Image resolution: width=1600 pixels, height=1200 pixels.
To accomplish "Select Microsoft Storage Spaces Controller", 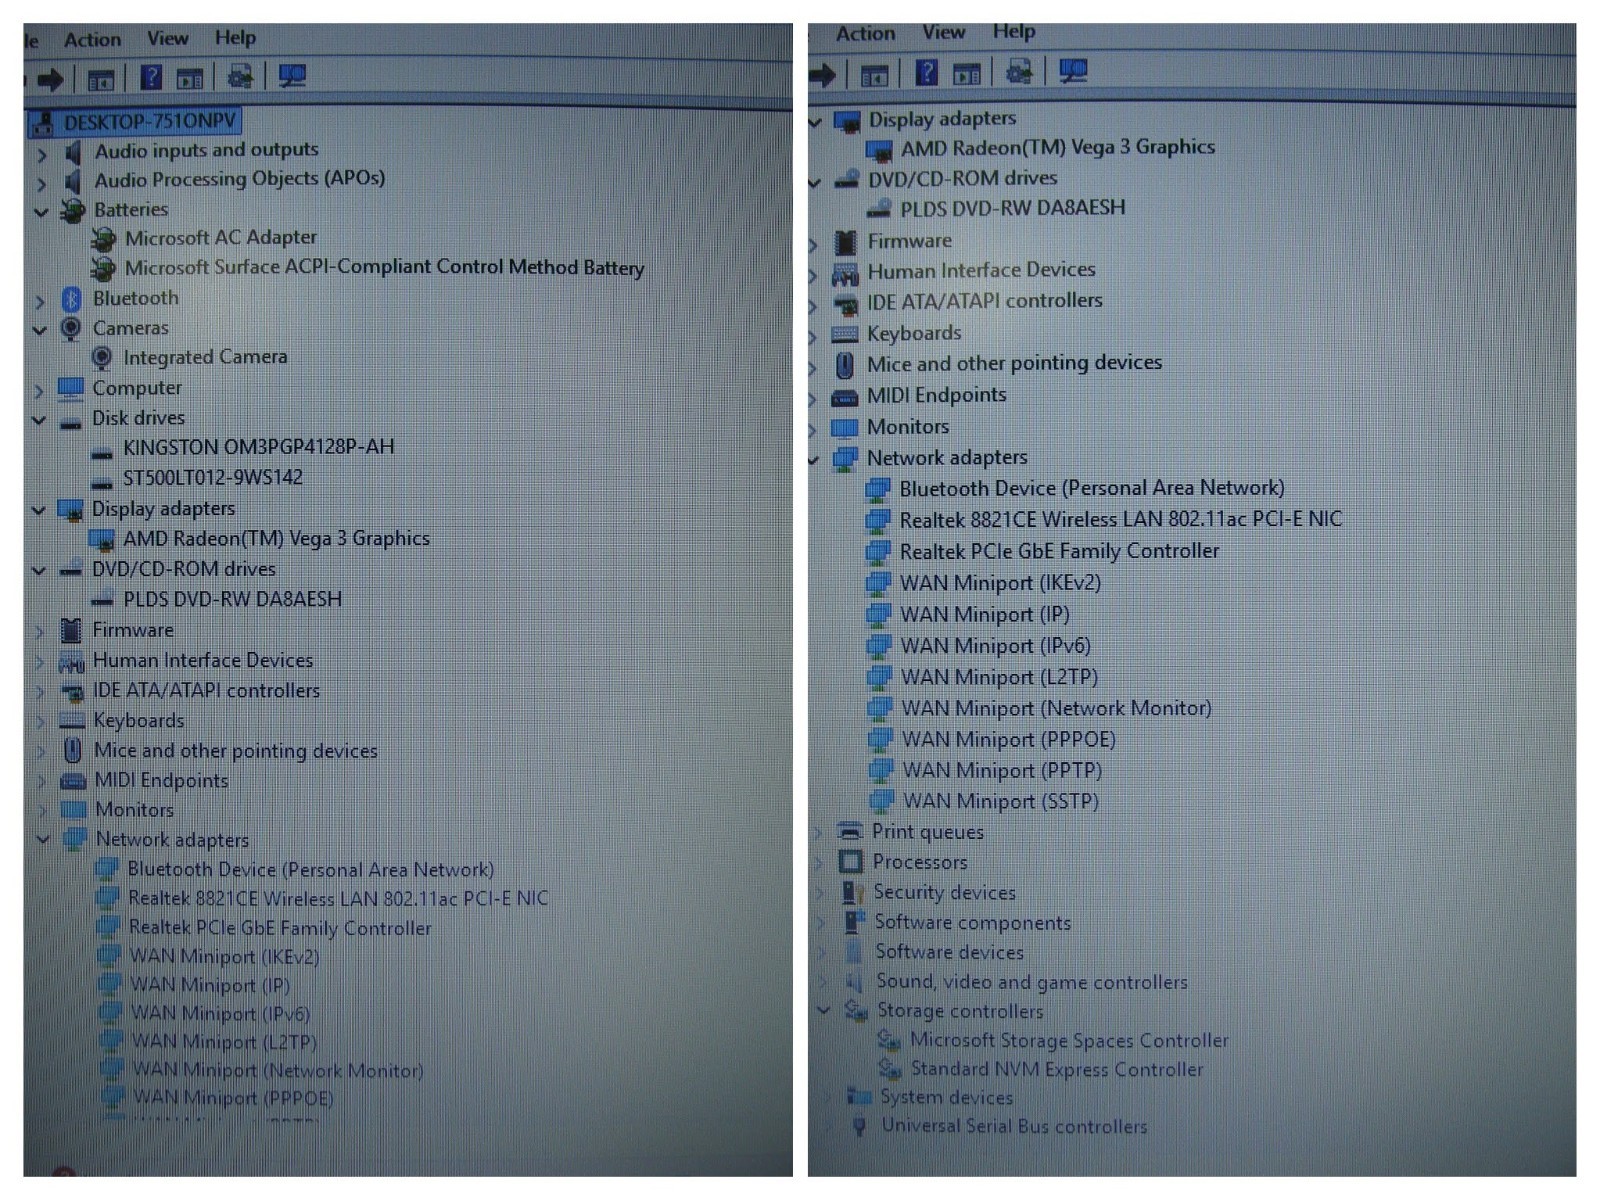I will click(x=1069, y=1041).
